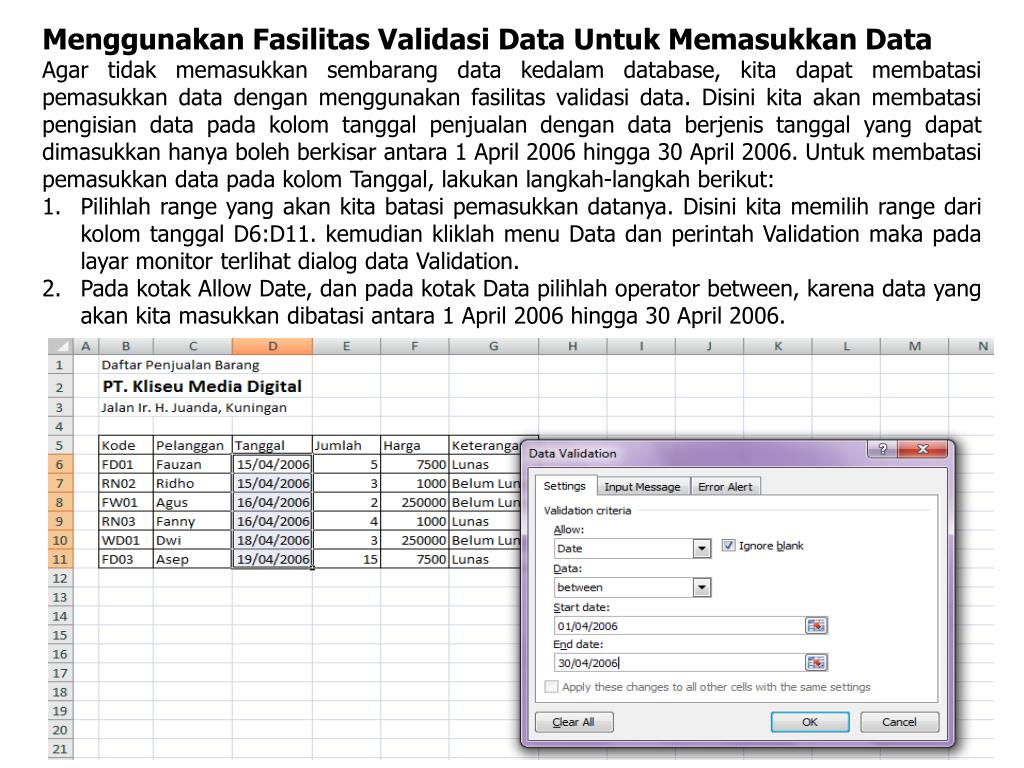Select row 6 header

pyautogui.click(x=60, y=464)
